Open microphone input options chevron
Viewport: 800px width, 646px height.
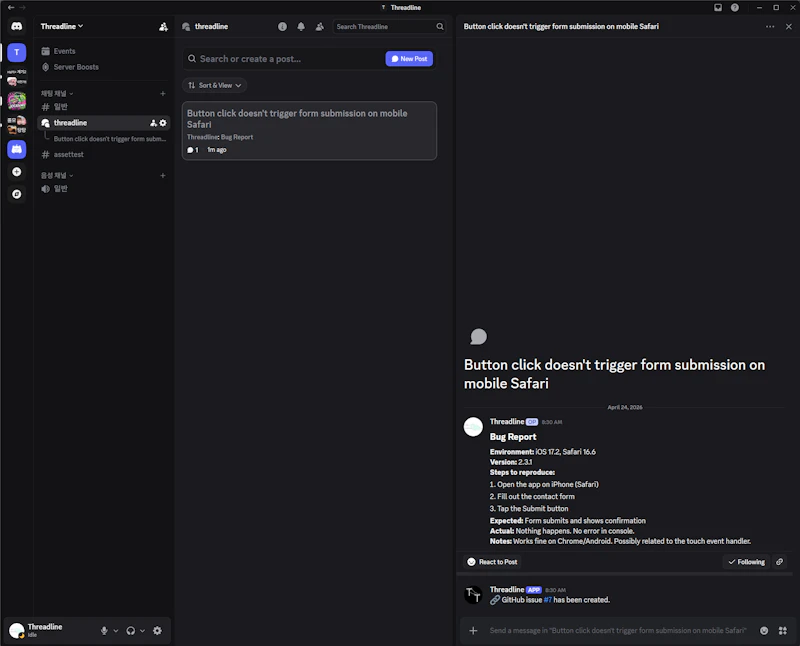[x=116, y=631]
